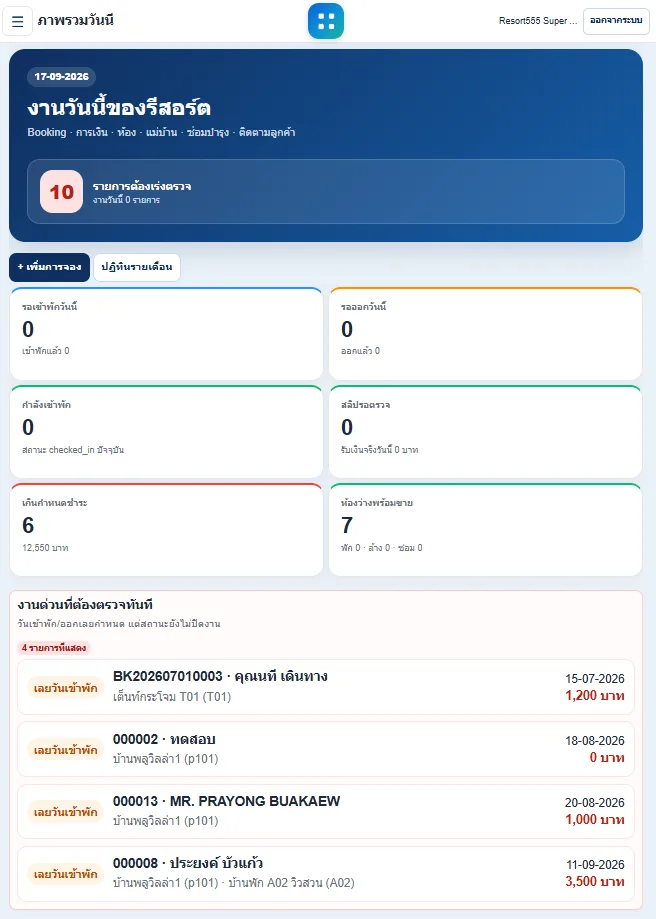Click the 12,550 บาท overdue total
The height and width of the screenshot is (919, 656).
pos(45,548)
